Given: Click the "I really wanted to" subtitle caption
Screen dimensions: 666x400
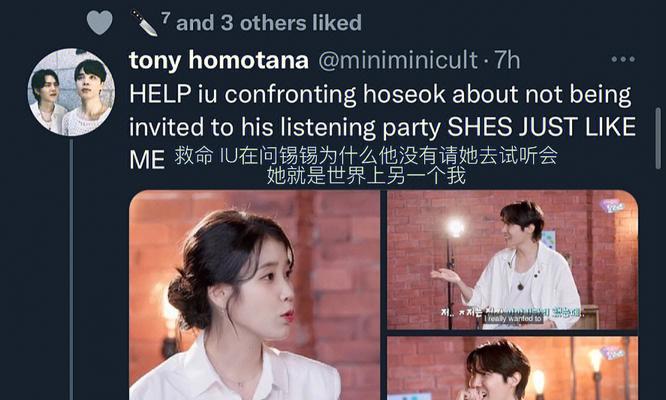Looking at the screenshot, I should (514, 318).
